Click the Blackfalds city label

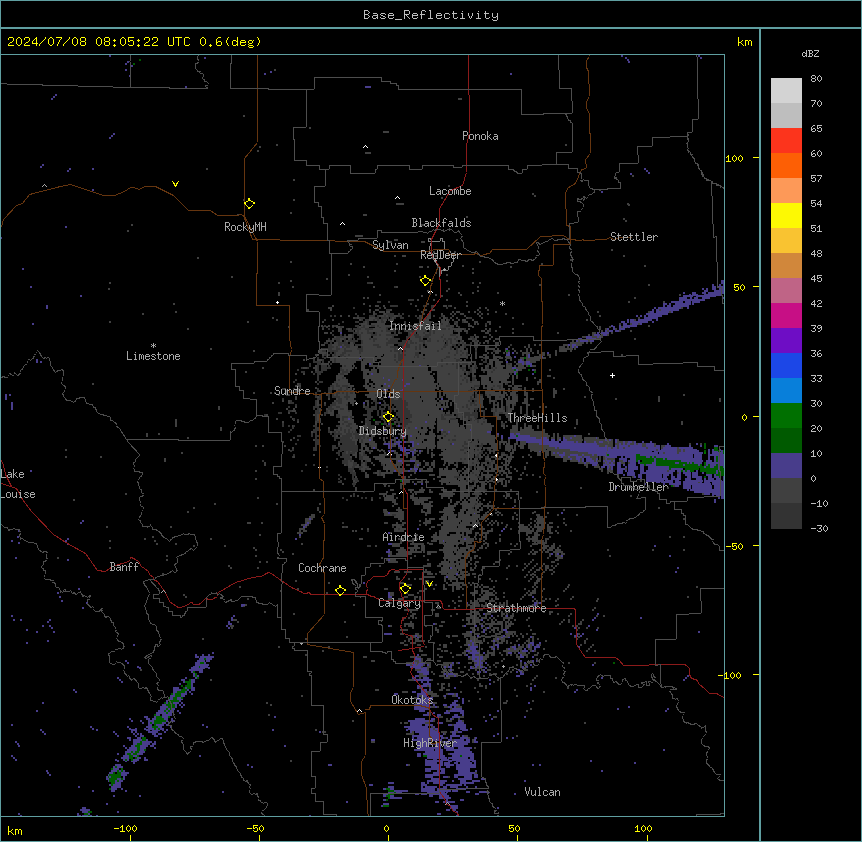click(441, 223)
